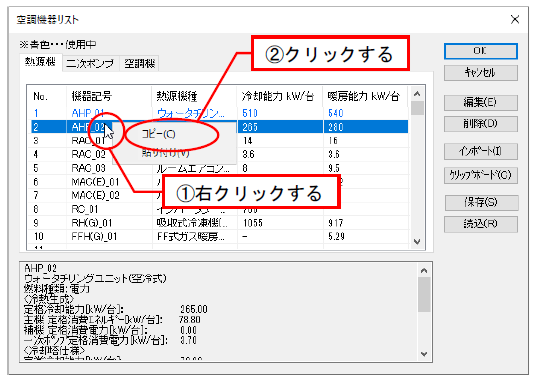This screenshot has width=534, height=380.
Task: Click the 燃料種類: 電力 line in details
Action: (x=57, y=289)
